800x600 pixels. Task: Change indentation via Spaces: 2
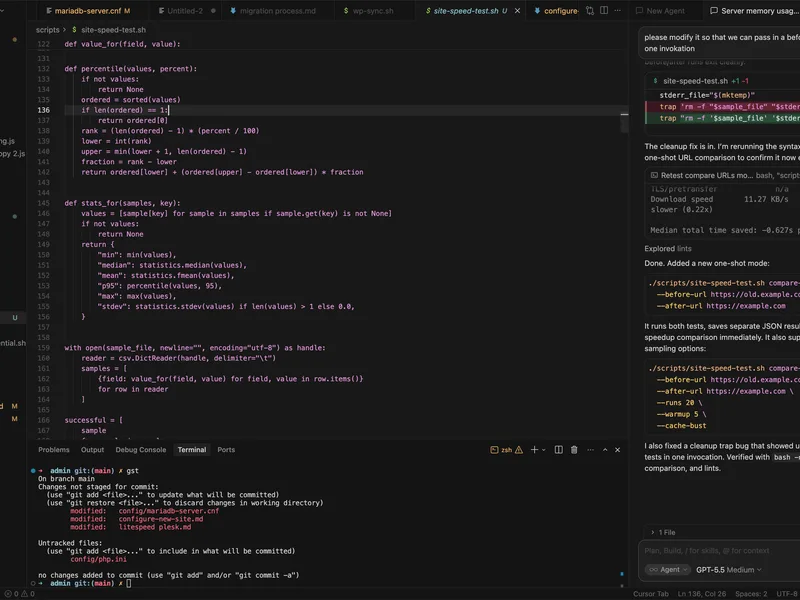(751, 594)
